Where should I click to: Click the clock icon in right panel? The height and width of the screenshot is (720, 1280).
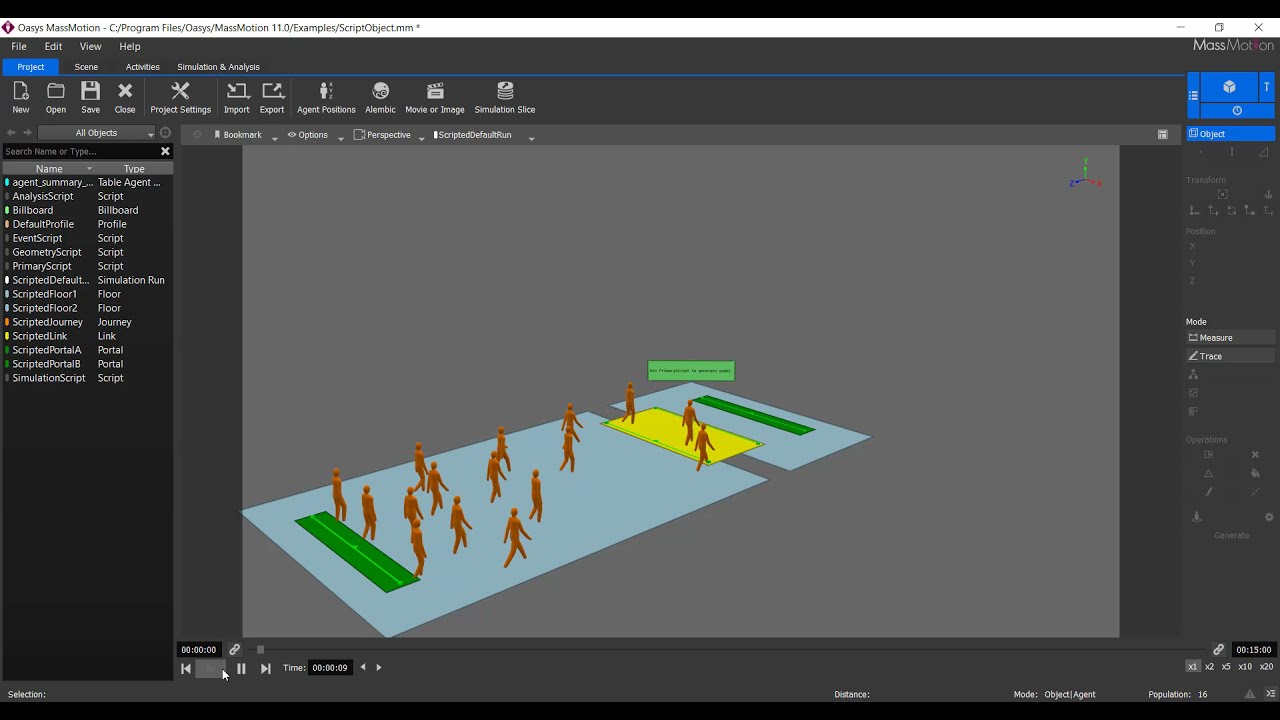(1237, 111)
